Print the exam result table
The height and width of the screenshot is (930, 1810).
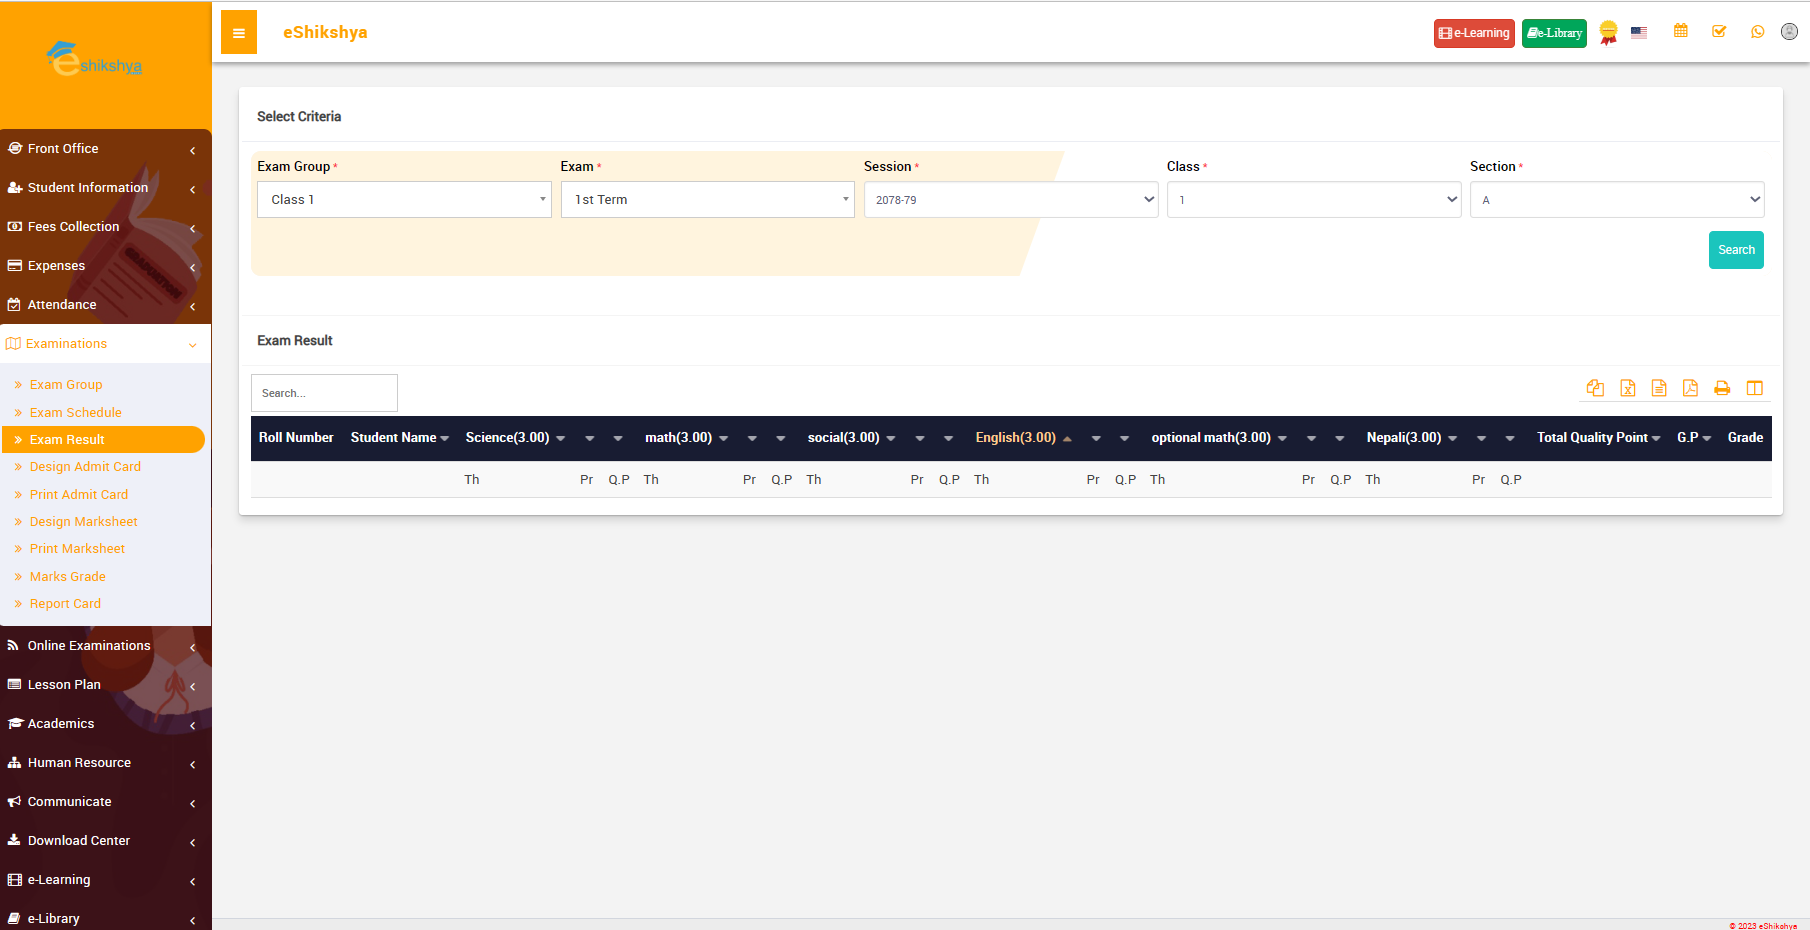tap(1722, 388)
